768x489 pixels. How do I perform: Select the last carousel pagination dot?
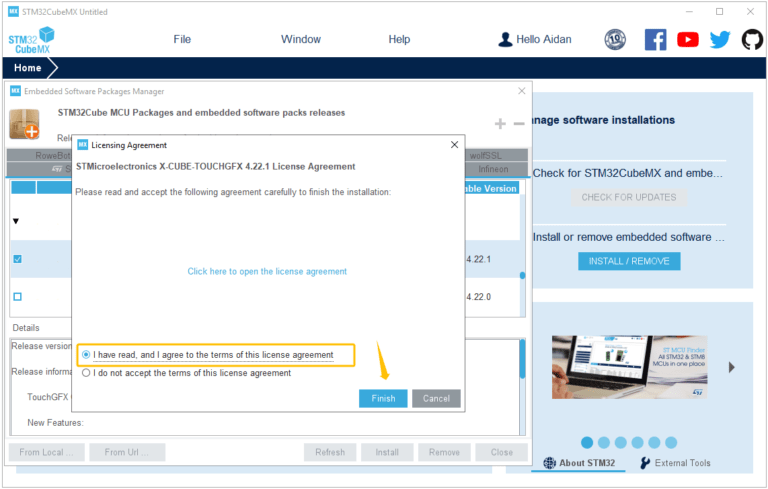click(671, 443)
